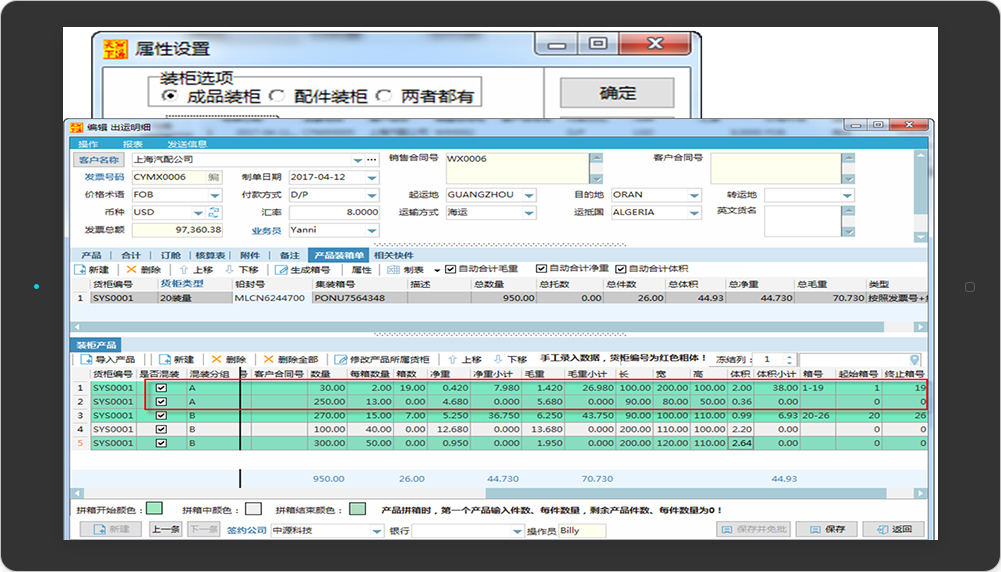This screenshot has width=1001, height=572.
Task: Click 生成箱号 generate box number
Action: coord(302,269)
